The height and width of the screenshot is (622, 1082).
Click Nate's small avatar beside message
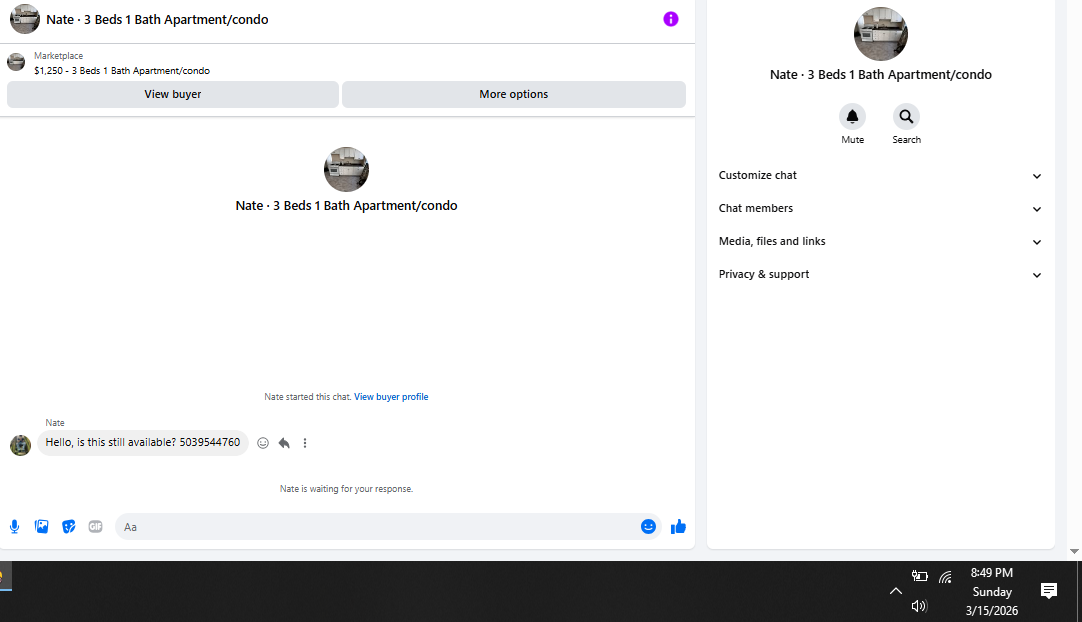point(21,445)
